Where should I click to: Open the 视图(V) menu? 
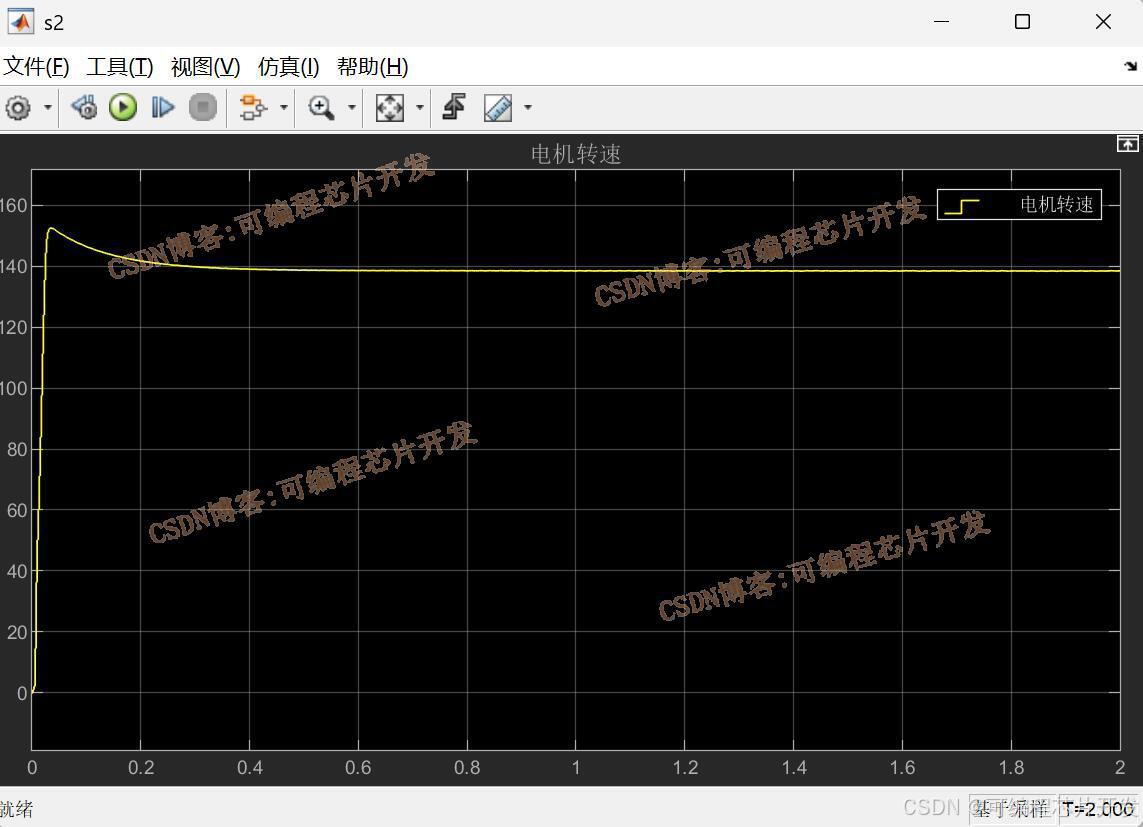click(x=206, y=67)
